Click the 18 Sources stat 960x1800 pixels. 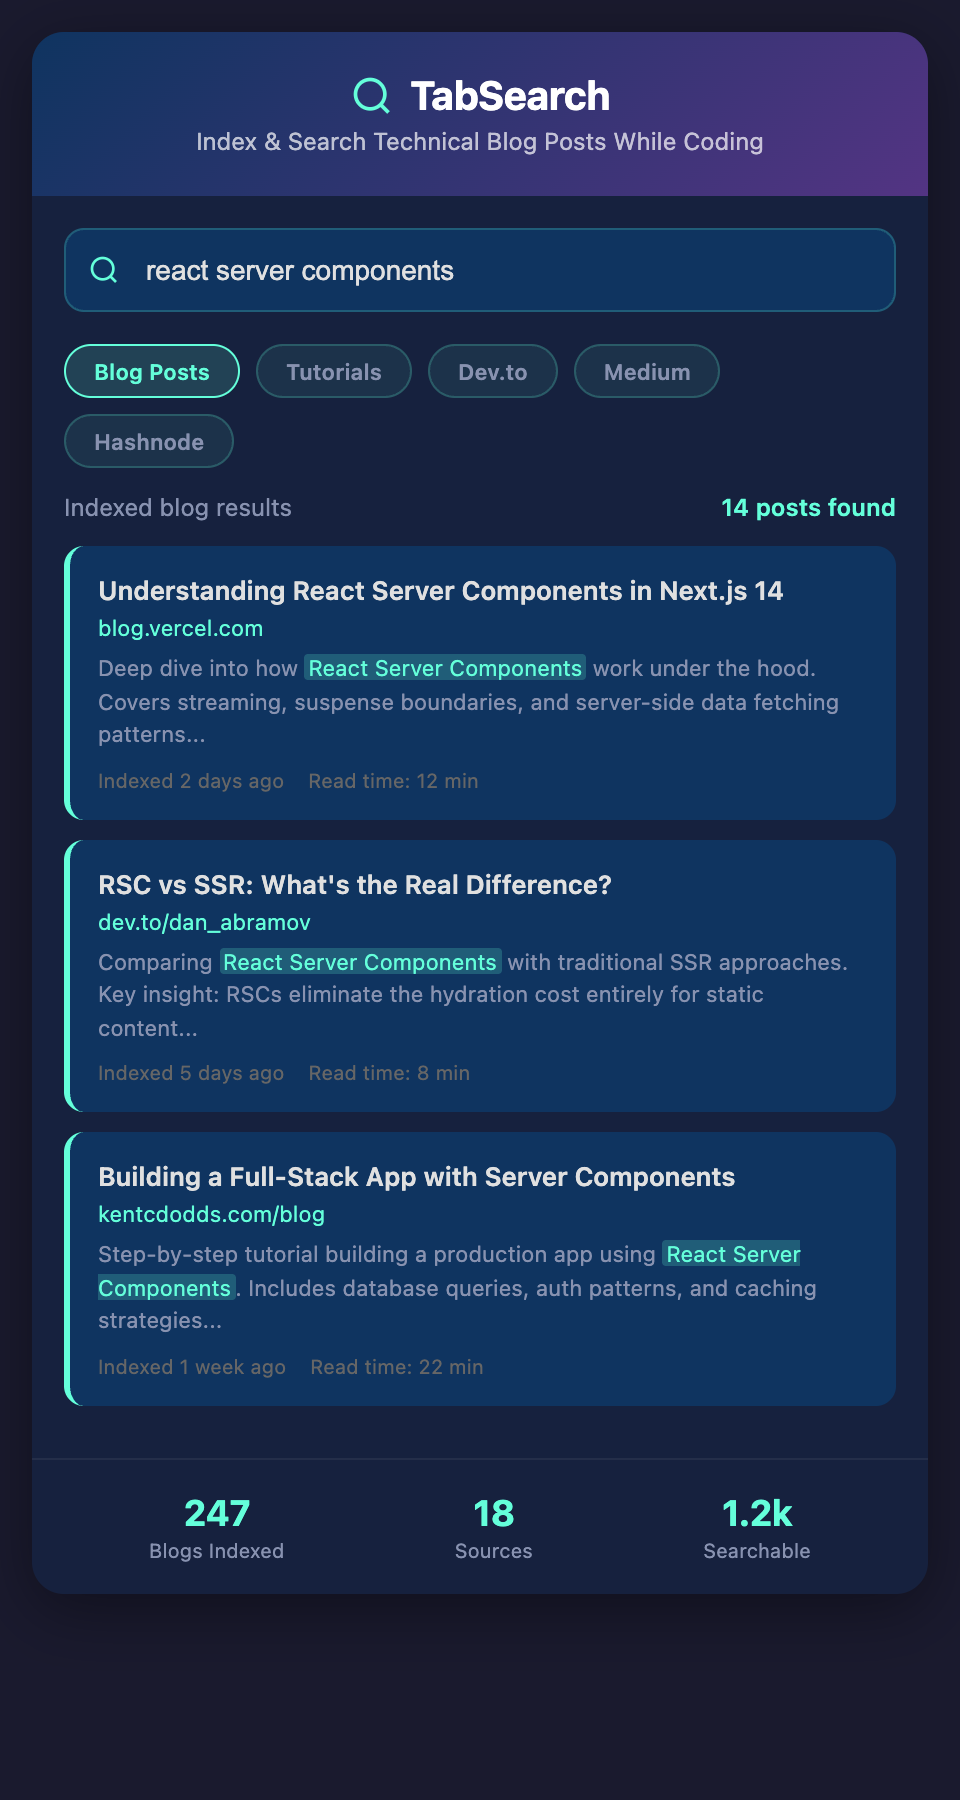click(x=494, y=1527)
